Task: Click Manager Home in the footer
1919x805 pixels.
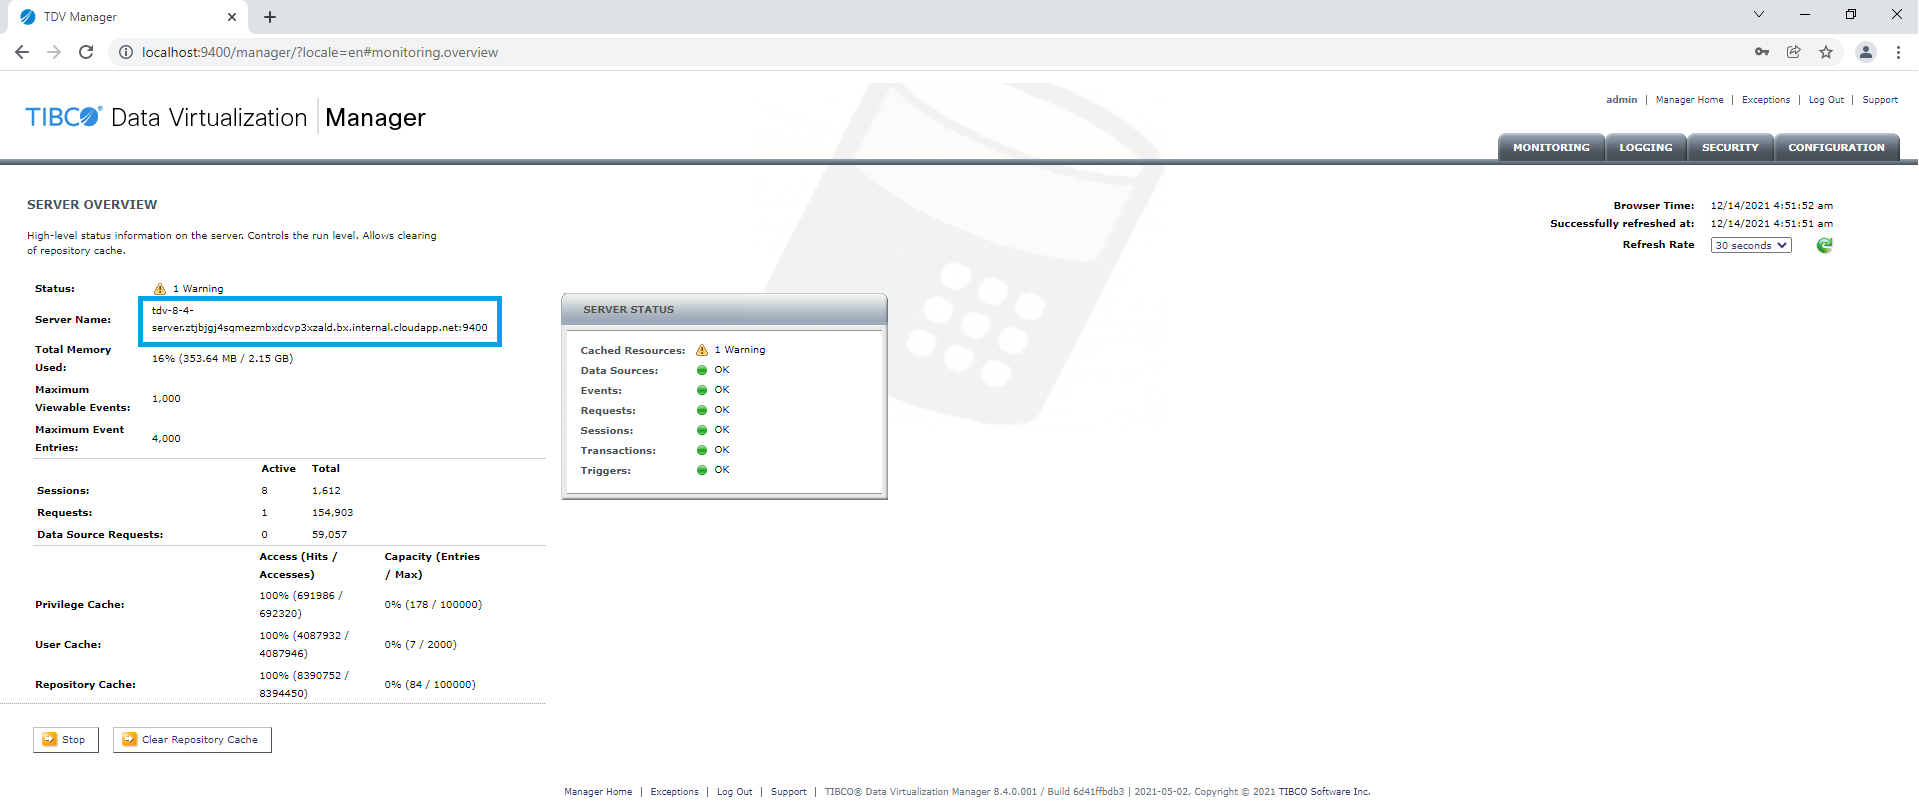Action: 598,792
